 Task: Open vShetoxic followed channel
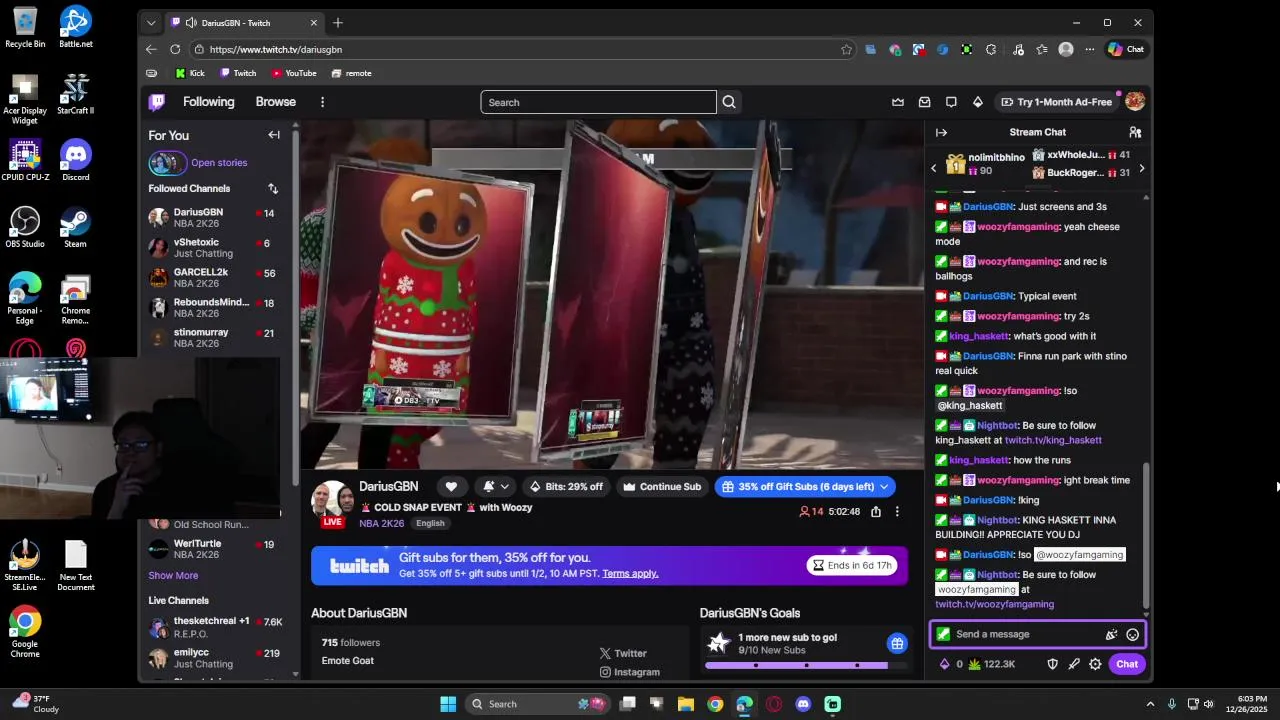213,248
